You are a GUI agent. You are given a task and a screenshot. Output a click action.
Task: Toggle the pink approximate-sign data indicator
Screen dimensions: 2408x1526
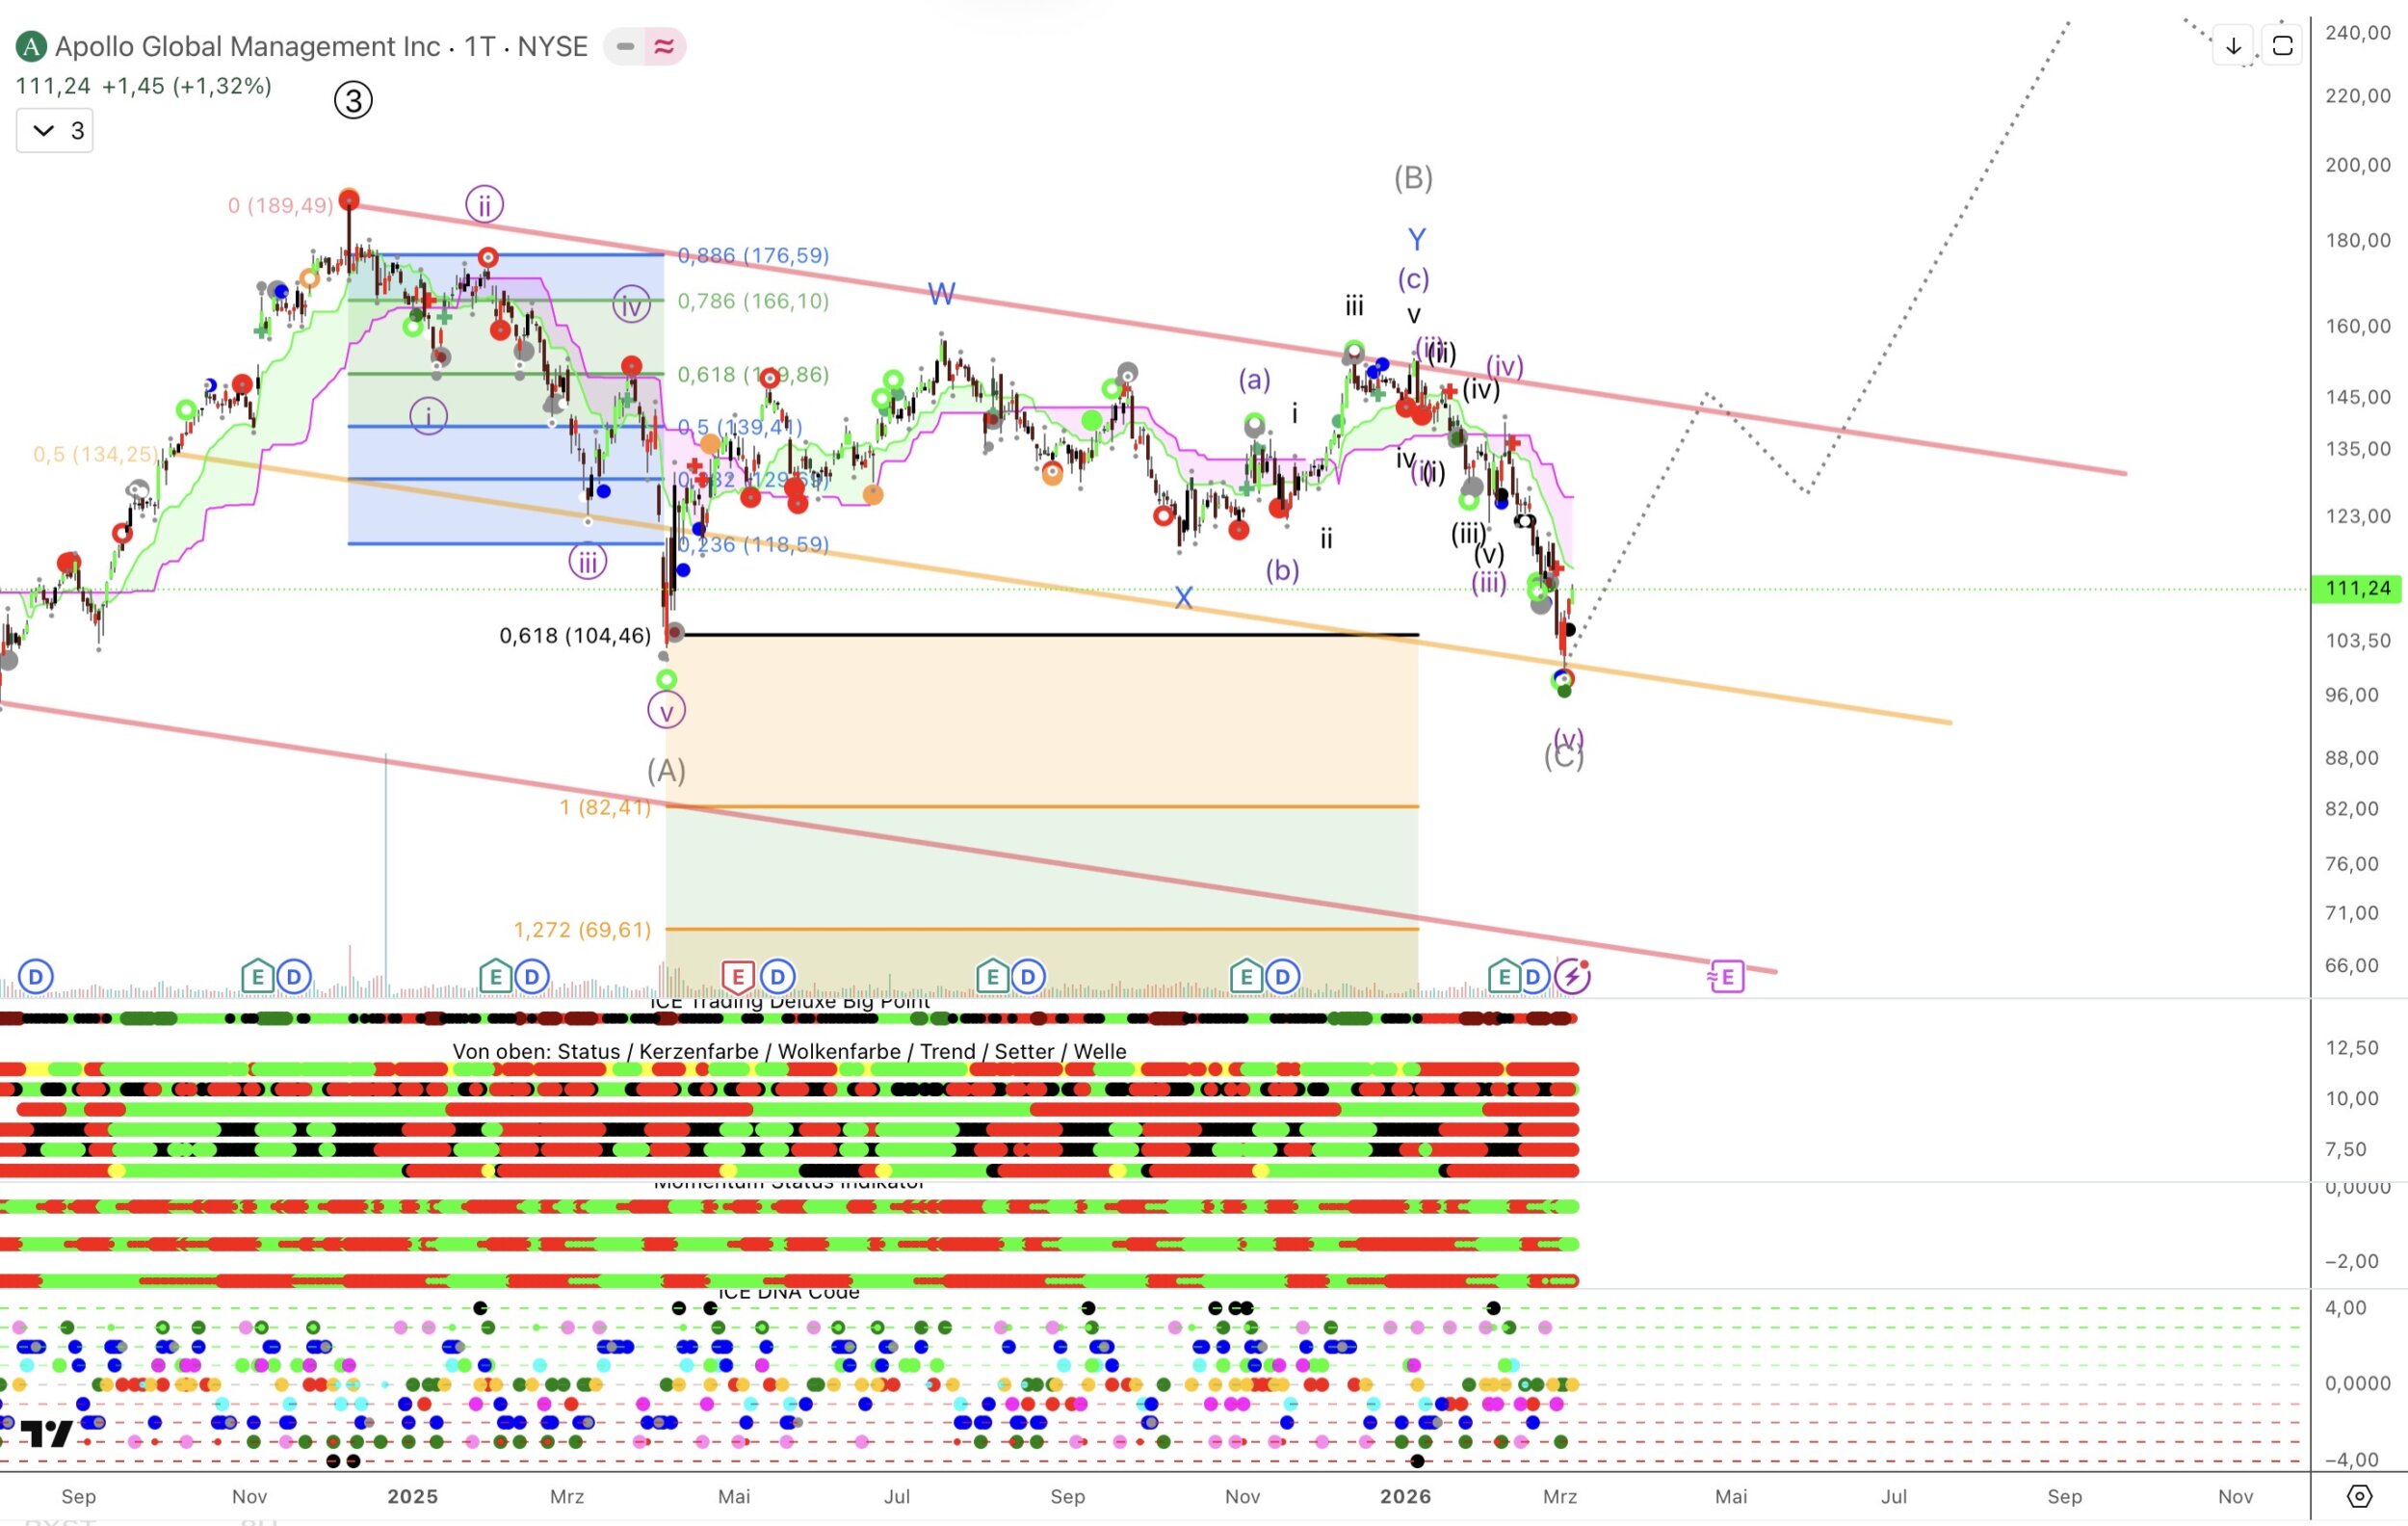pyautogui.click(x=664, y=46)
